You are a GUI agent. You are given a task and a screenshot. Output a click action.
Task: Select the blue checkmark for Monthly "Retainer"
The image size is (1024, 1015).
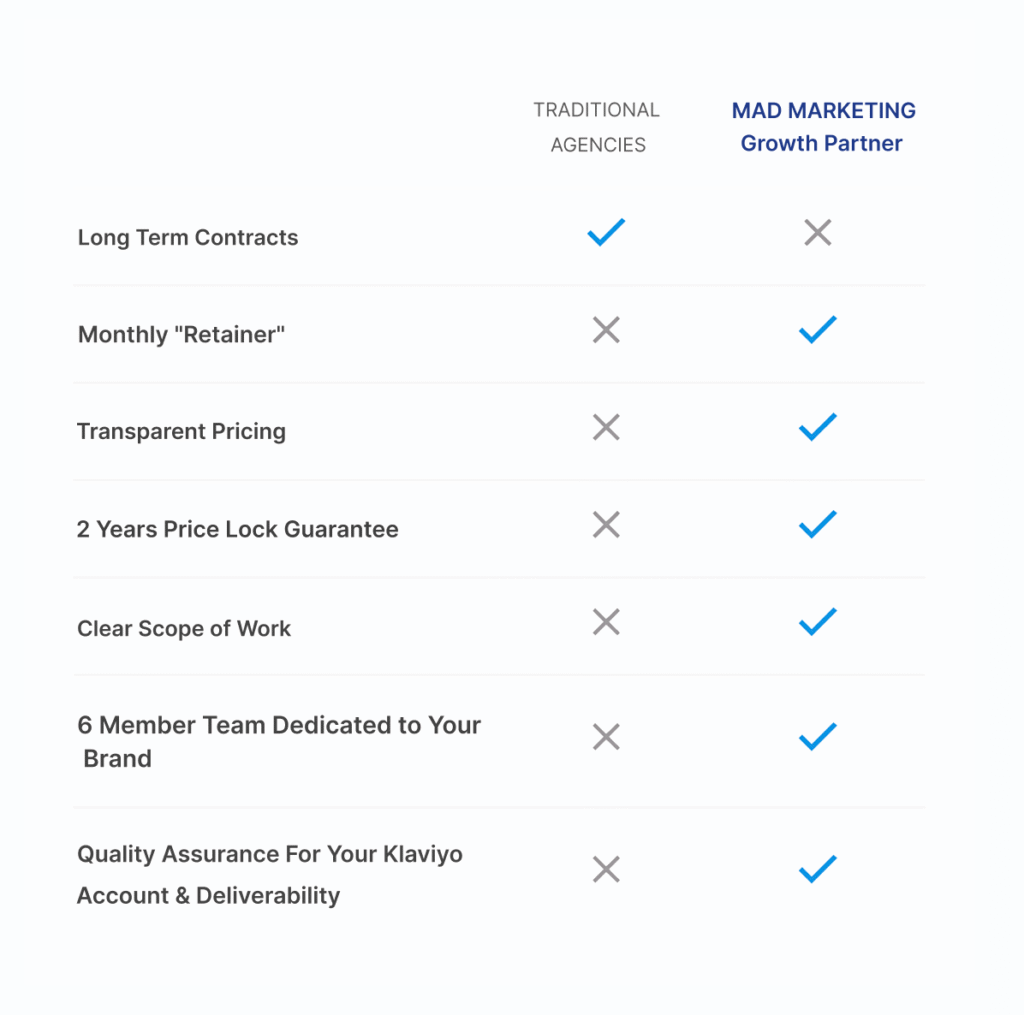tap(818, 330)
